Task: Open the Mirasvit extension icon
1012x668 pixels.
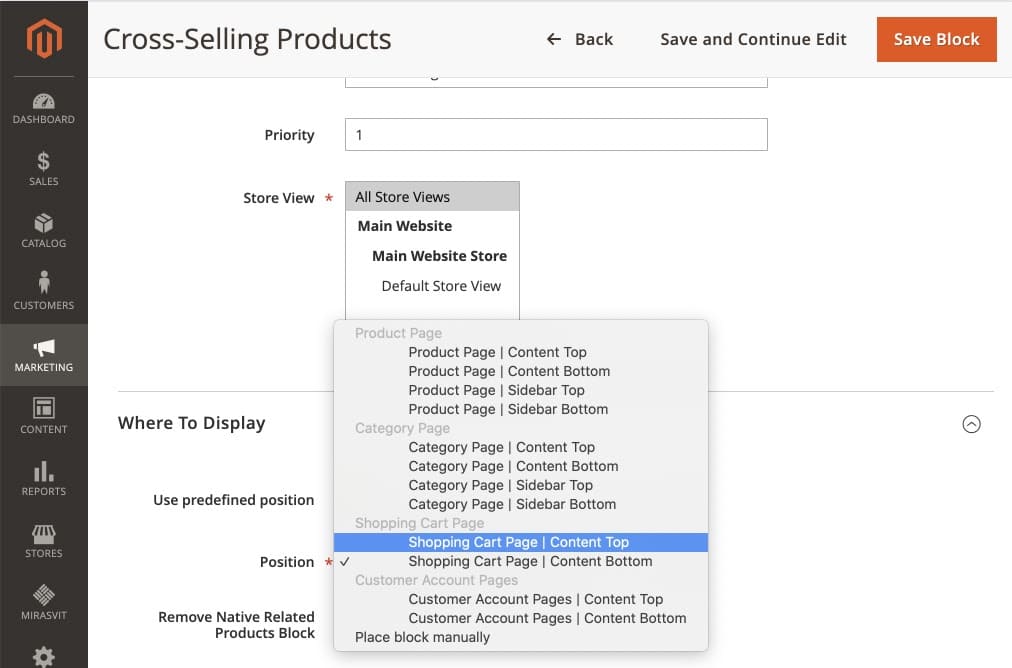Action: 44,601
